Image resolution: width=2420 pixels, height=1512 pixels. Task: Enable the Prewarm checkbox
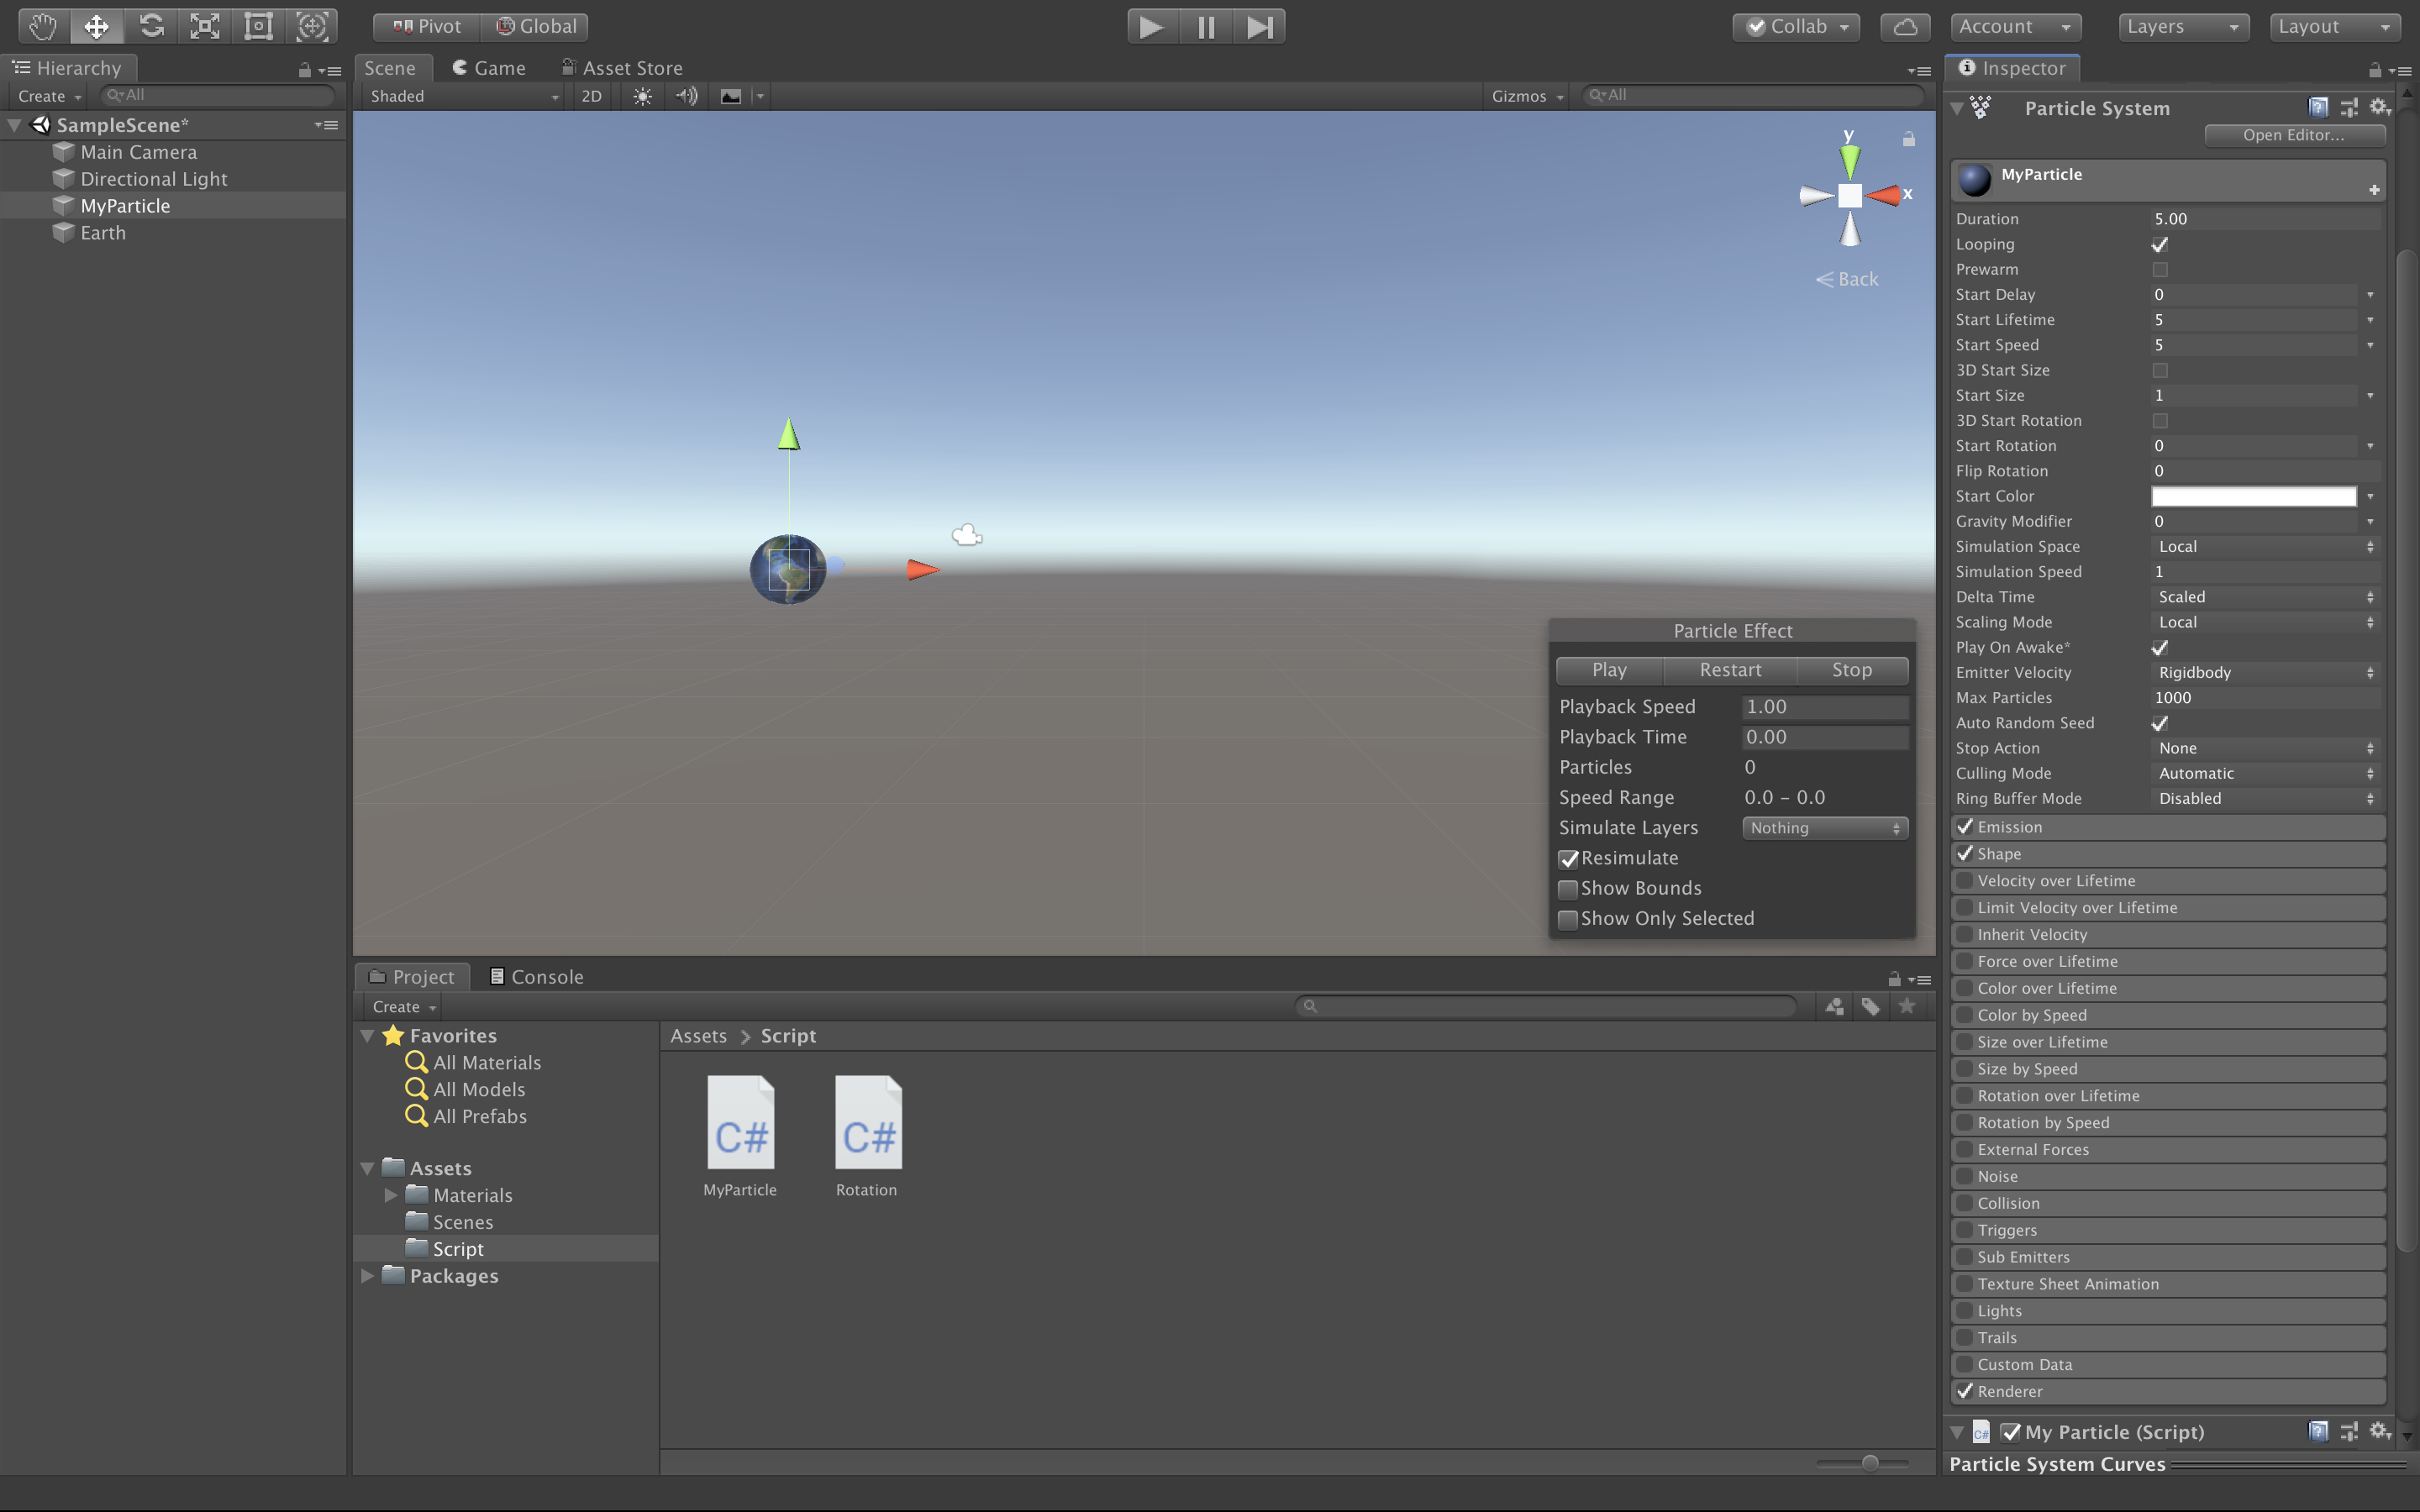(2160, 270)
